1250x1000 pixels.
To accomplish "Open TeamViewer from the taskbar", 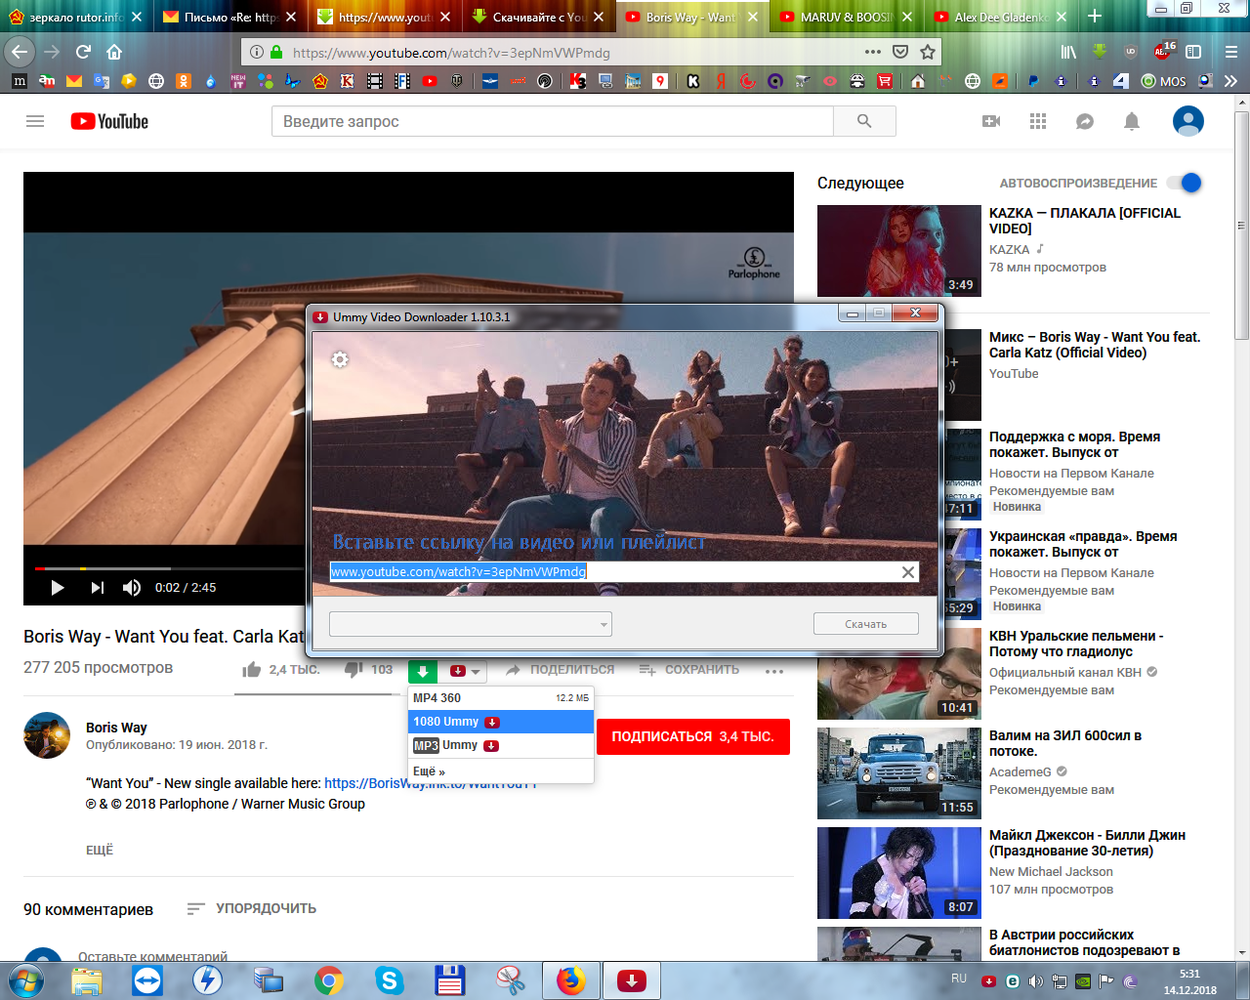I will (x=147, y=981).
